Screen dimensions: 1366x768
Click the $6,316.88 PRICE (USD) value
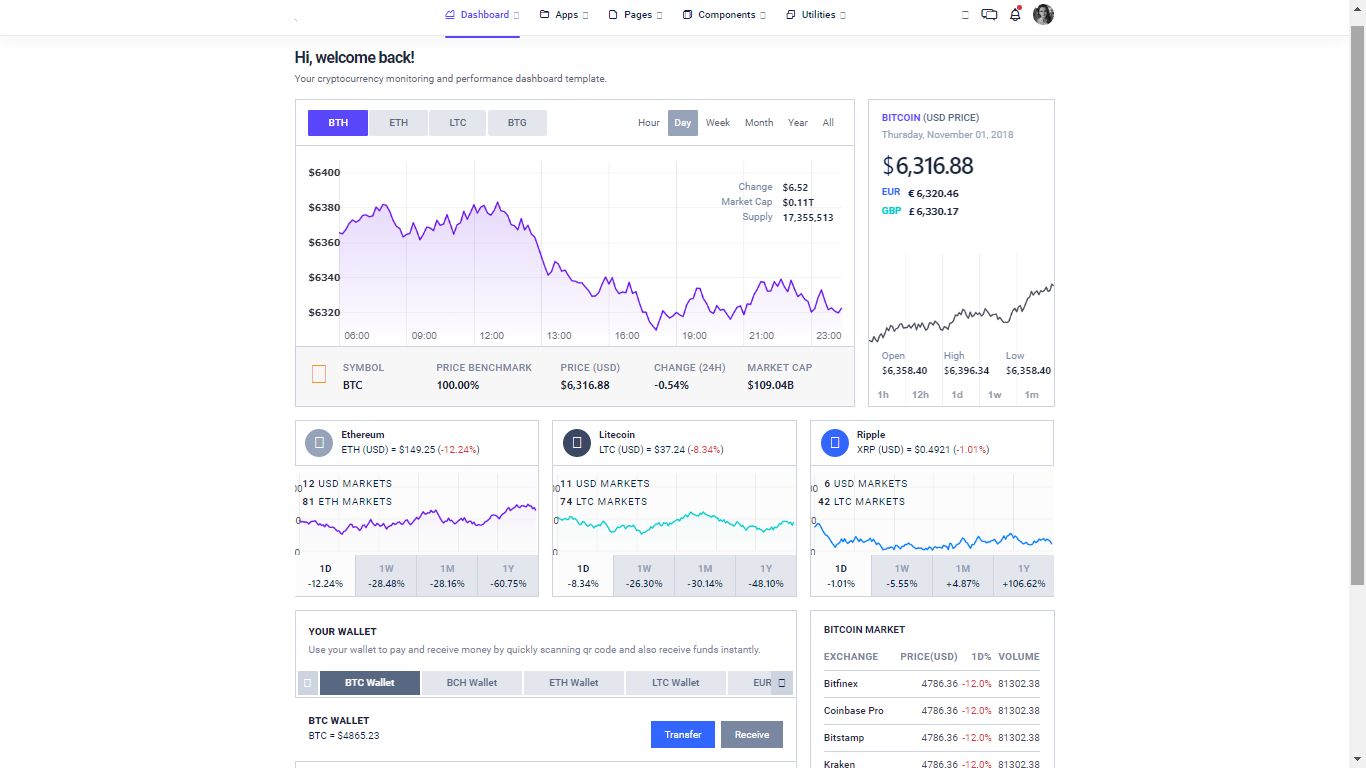coord(585,385)
